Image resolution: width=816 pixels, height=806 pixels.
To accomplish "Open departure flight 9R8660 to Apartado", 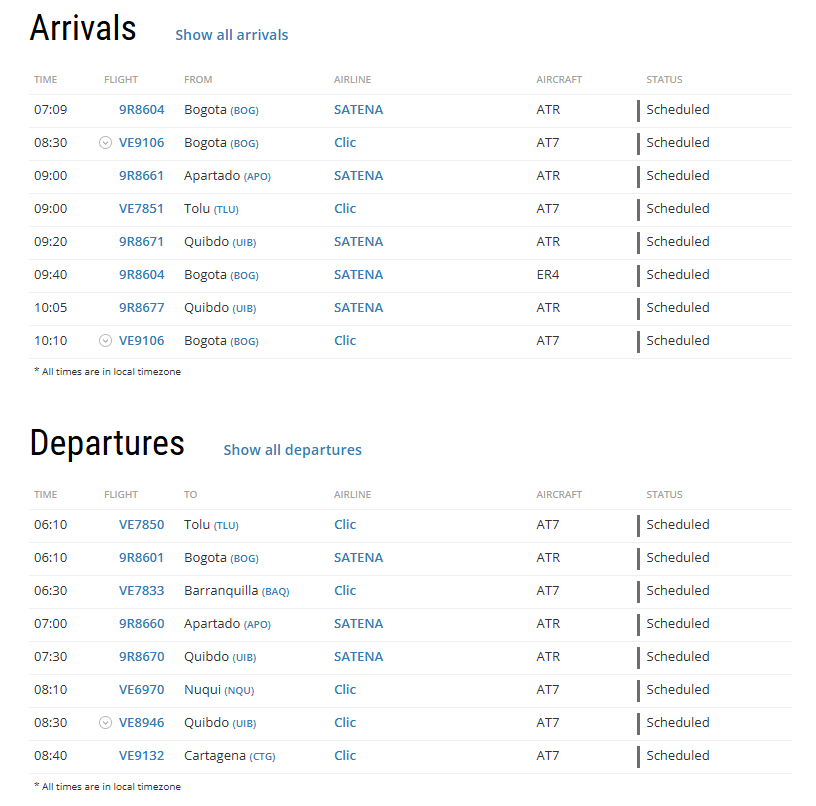I will 142,624.
